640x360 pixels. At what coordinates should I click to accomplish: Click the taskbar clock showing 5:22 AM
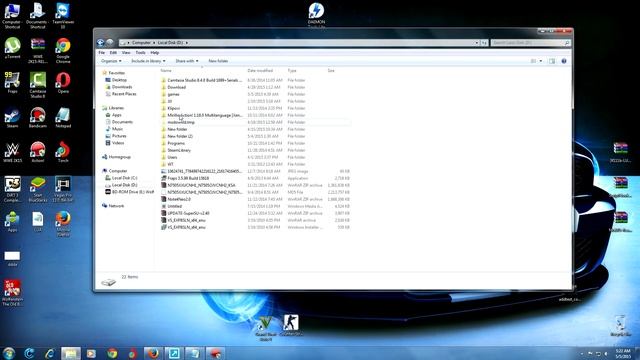click(x=623, y=353)
